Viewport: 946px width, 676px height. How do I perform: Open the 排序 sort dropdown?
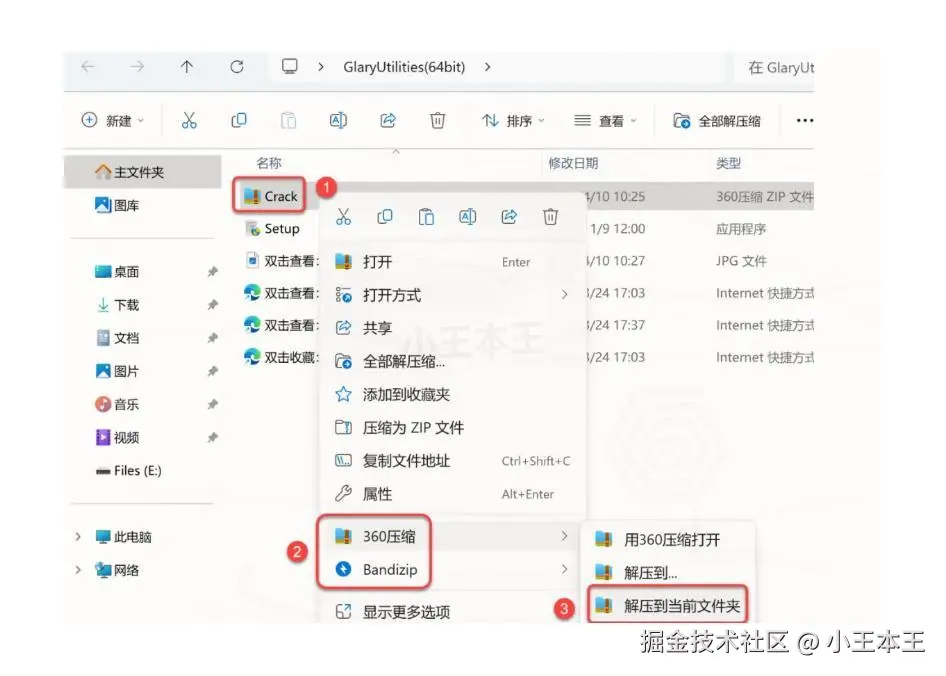click(x=513, y=121)
